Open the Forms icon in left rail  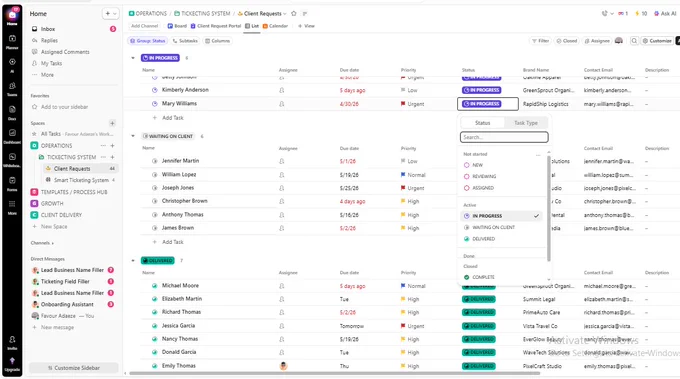click(x=12, y=180)
